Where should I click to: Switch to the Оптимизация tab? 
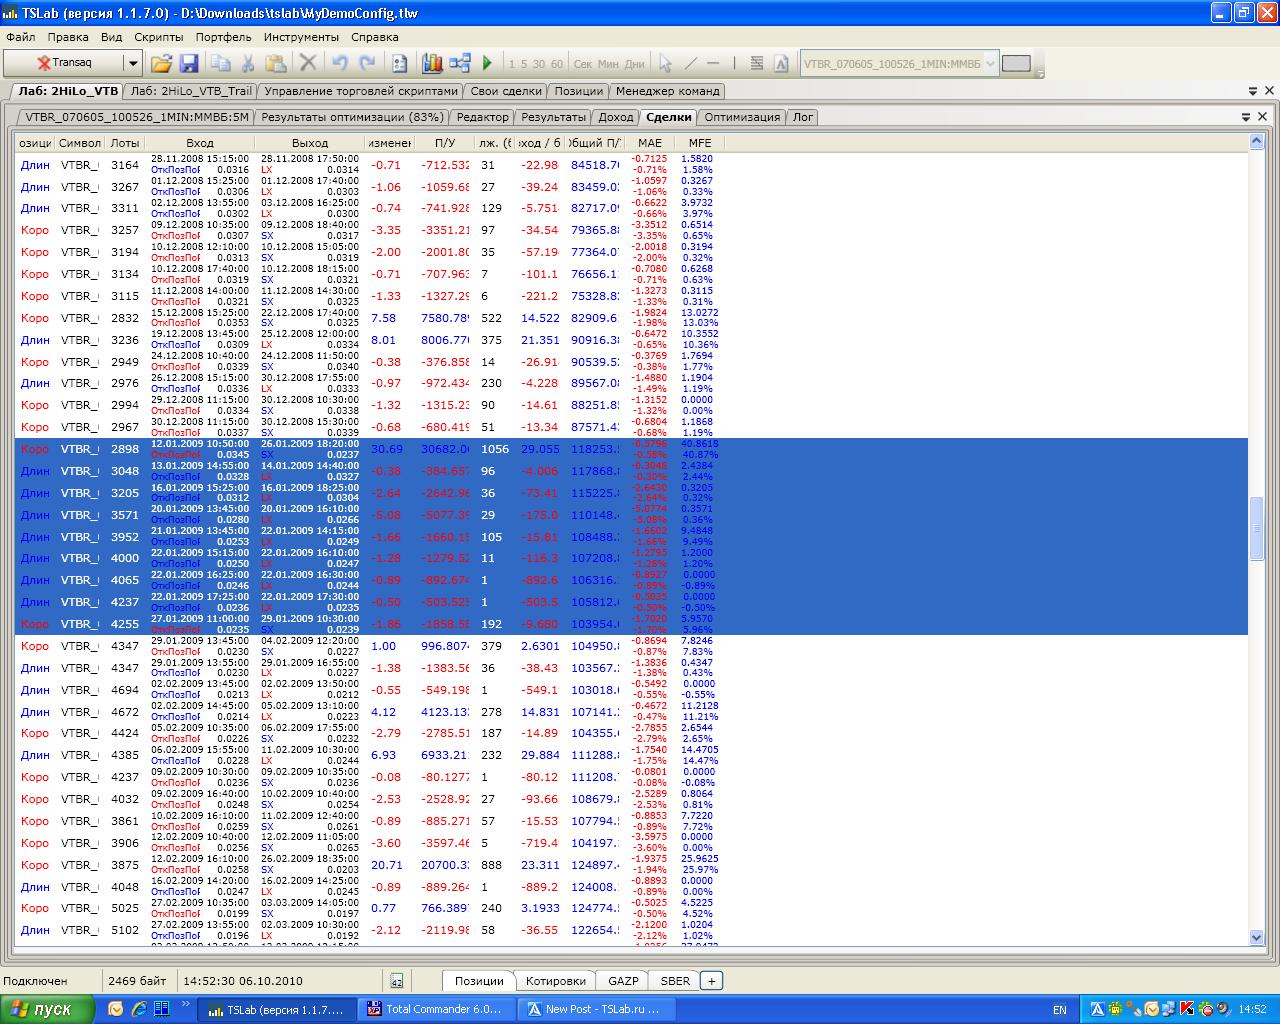[742, 117]
